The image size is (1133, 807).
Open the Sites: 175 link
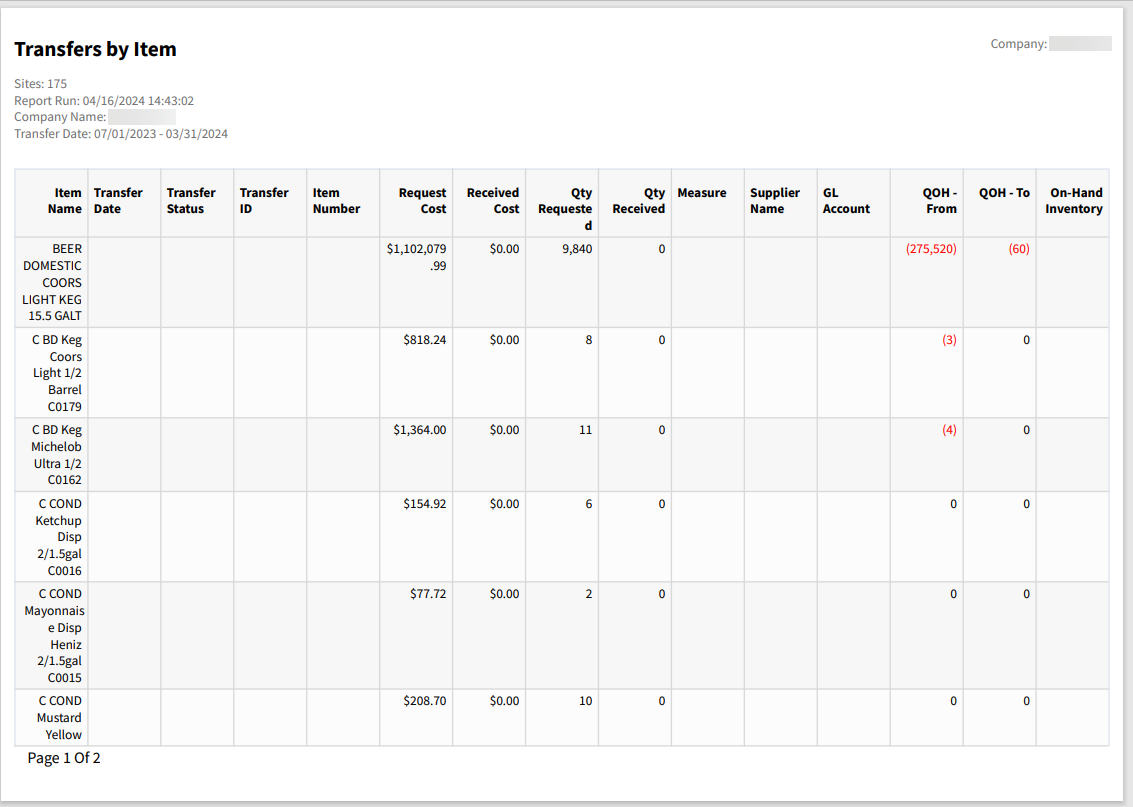click(x=40, y=83)
